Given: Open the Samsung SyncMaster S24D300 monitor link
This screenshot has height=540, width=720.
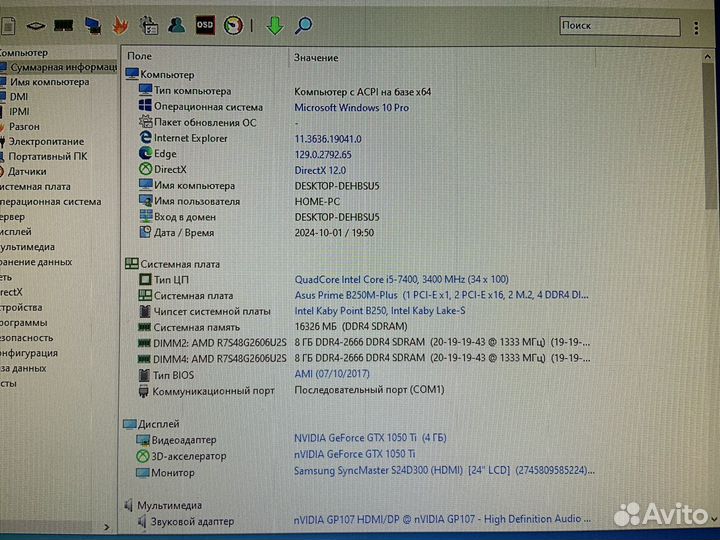Looking at the screenshot, I should tap(444, 471).
